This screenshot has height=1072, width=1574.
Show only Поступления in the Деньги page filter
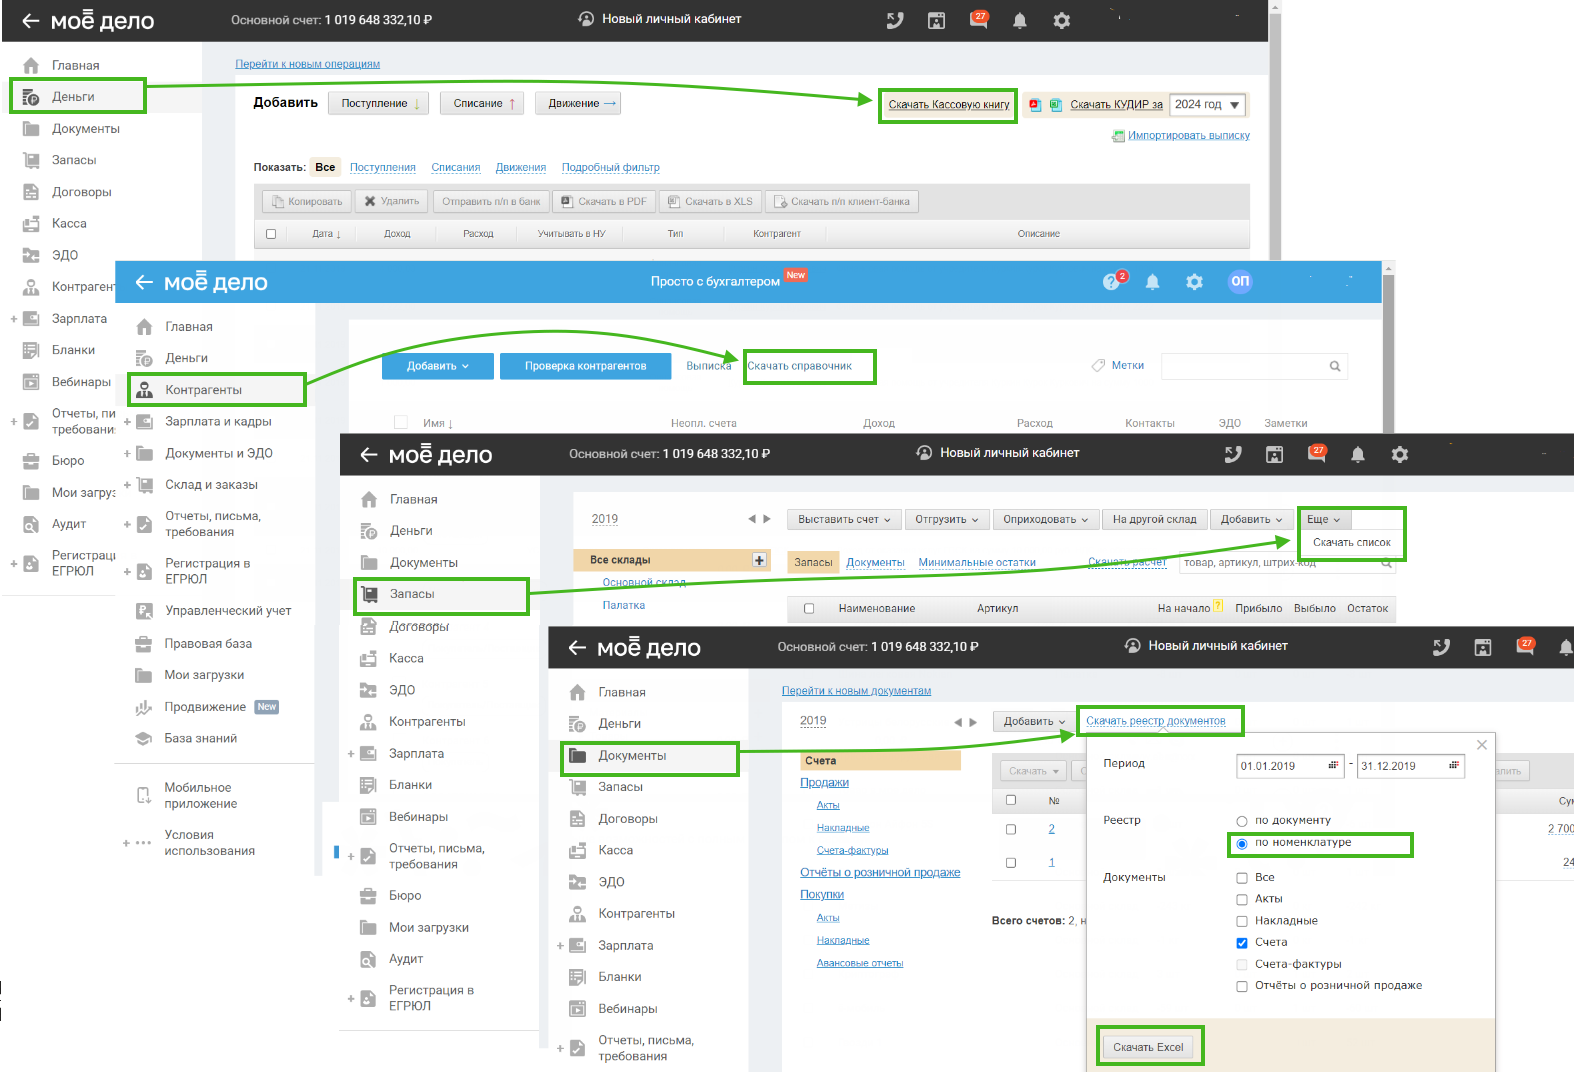383,167
